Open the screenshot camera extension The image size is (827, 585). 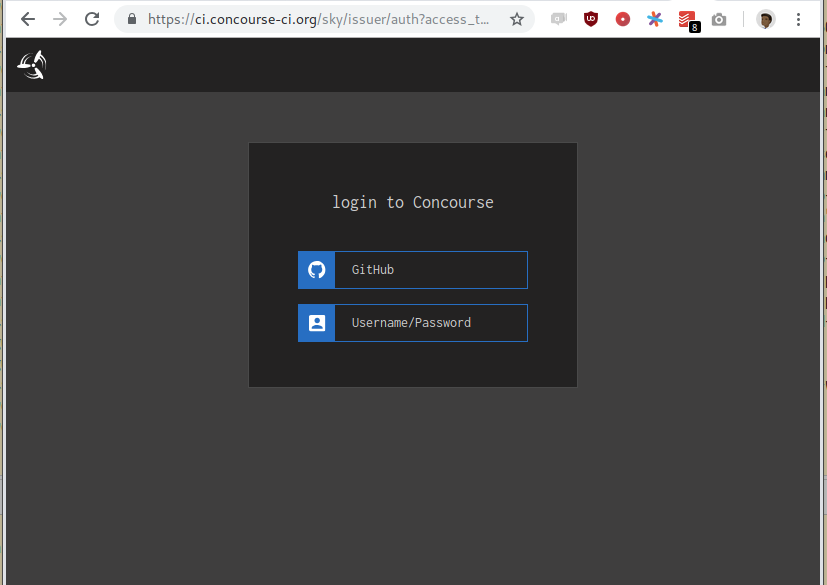click(719, 19)
